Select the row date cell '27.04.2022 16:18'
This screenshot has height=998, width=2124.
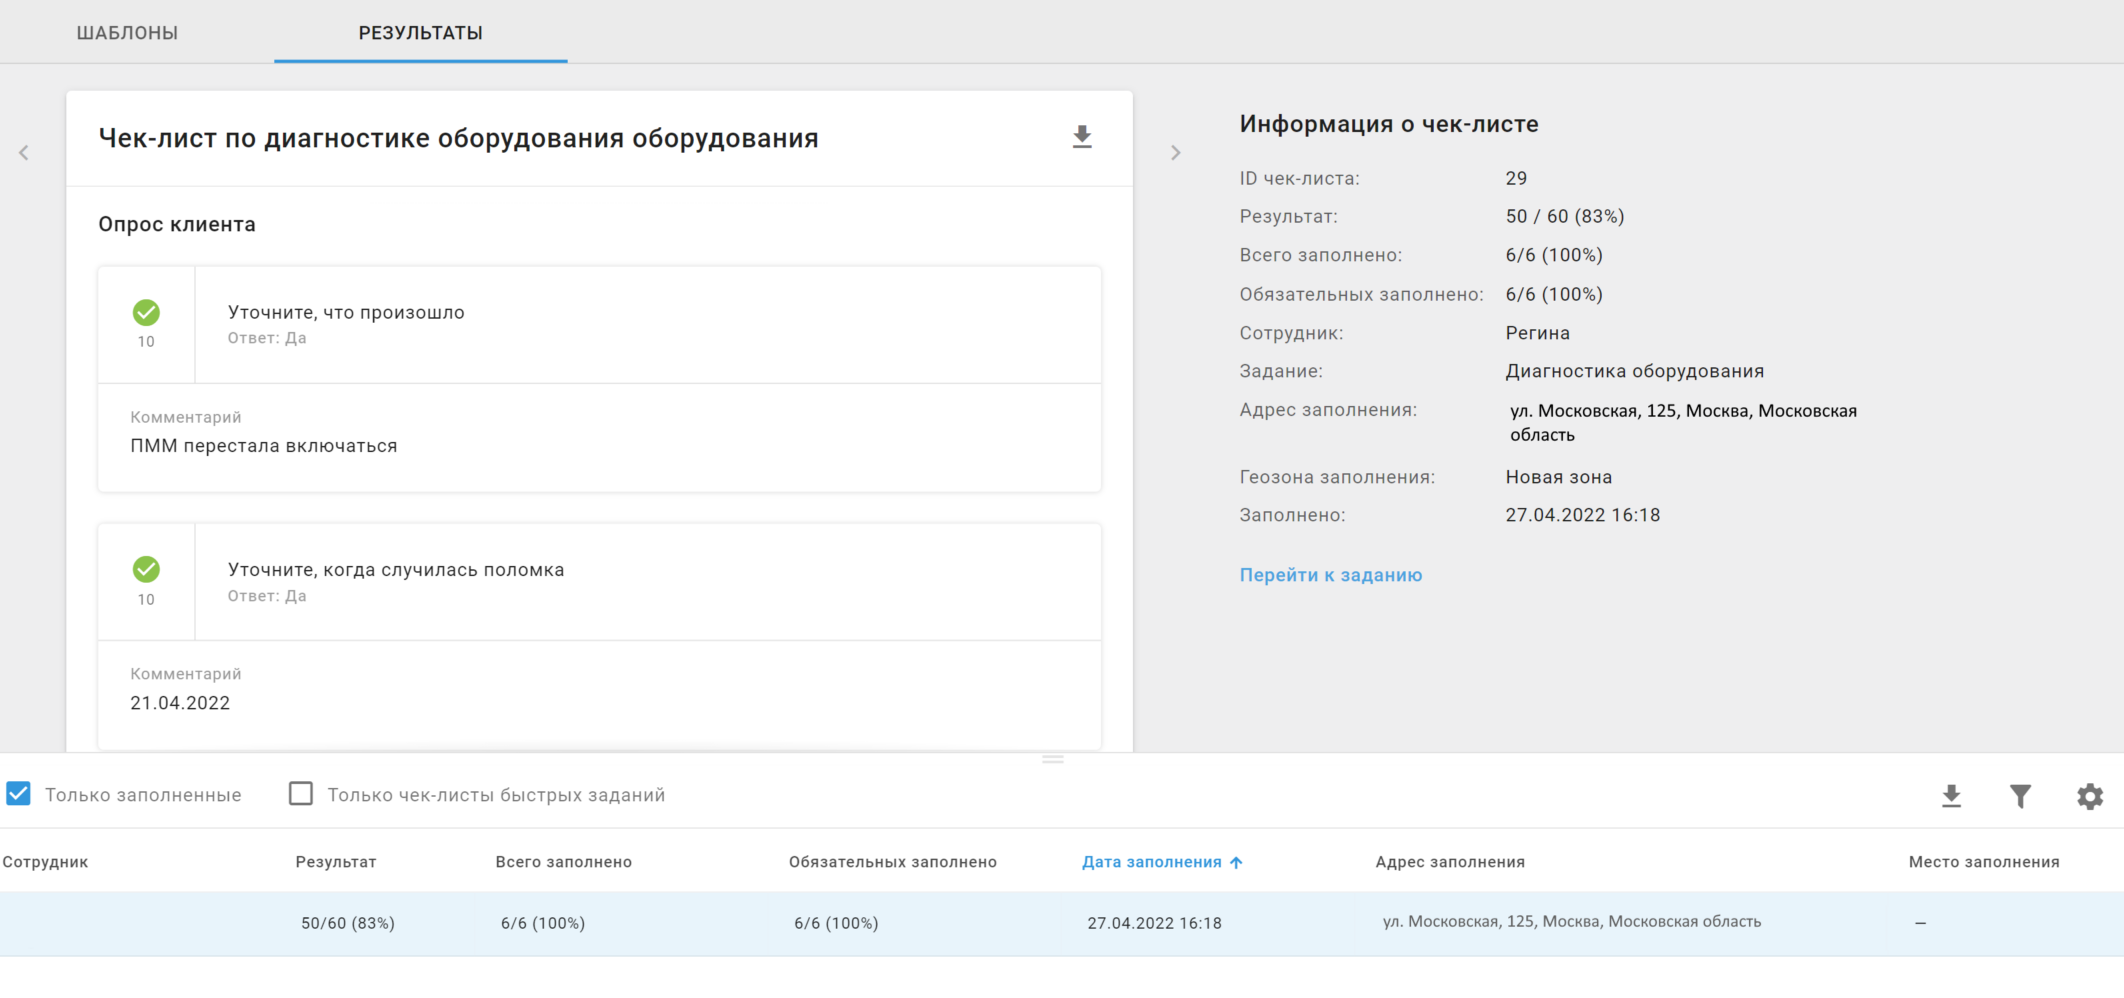coord(1154,923)
